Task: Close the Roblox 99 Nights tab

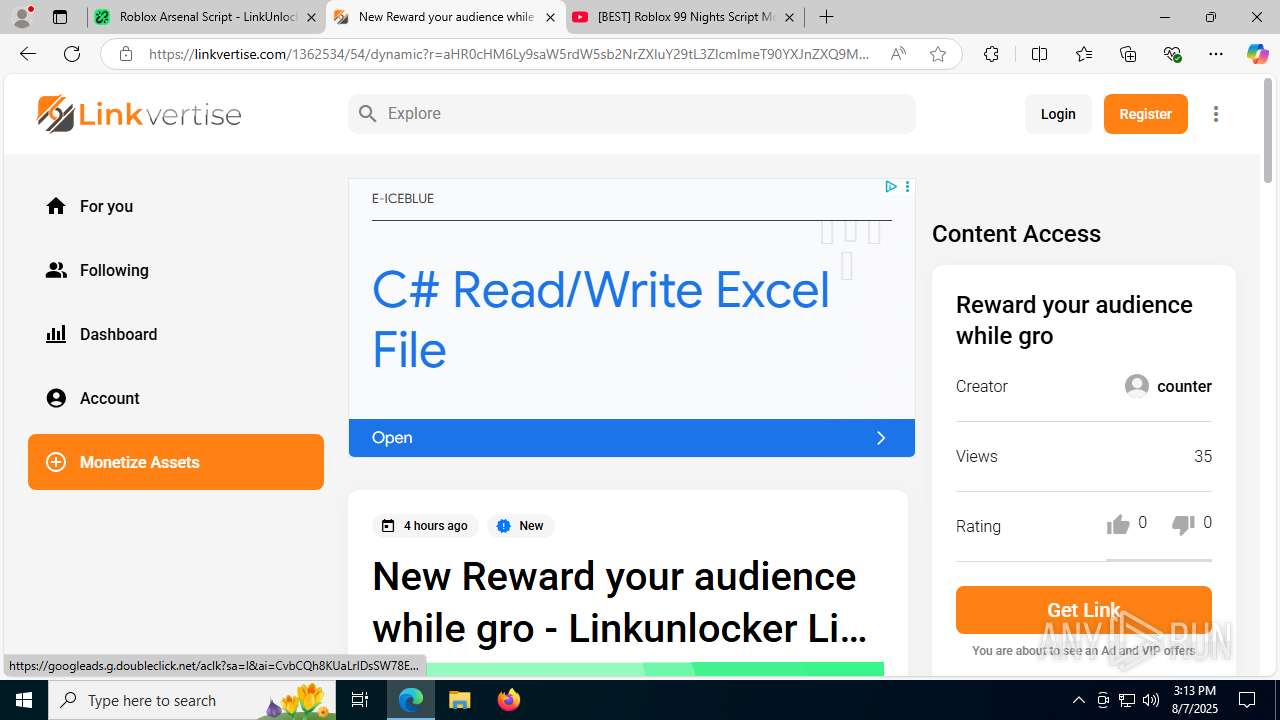Action: 789,17
